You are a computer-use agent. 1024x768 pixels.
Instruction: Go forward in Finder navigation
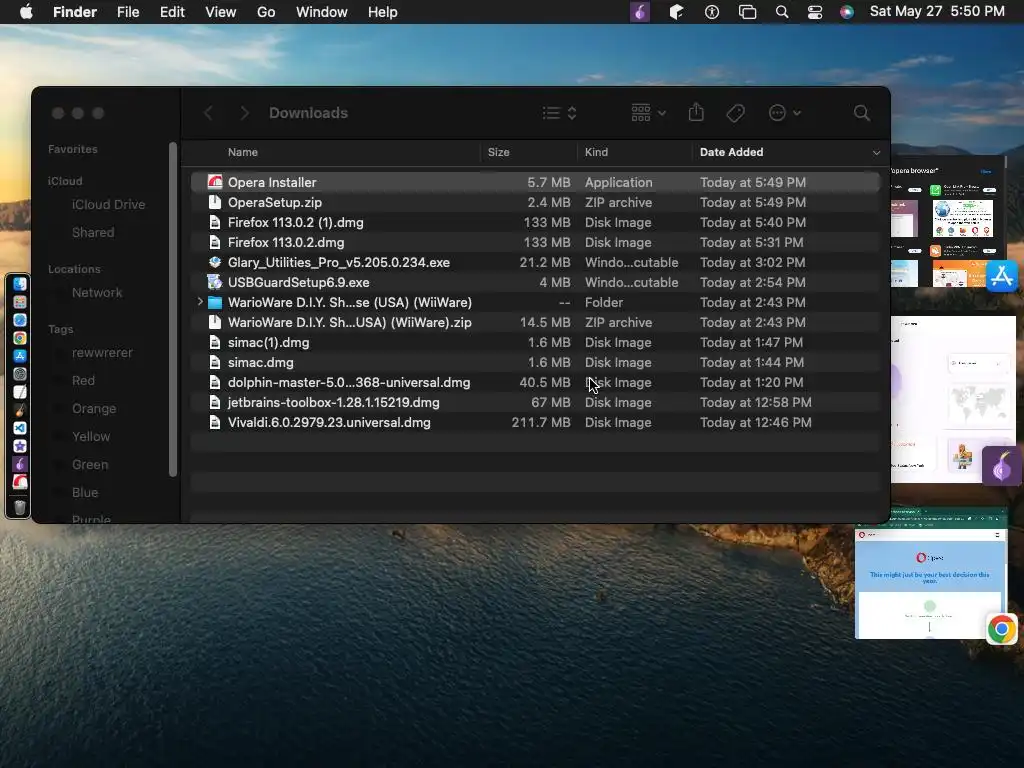[x=244, y=113]
